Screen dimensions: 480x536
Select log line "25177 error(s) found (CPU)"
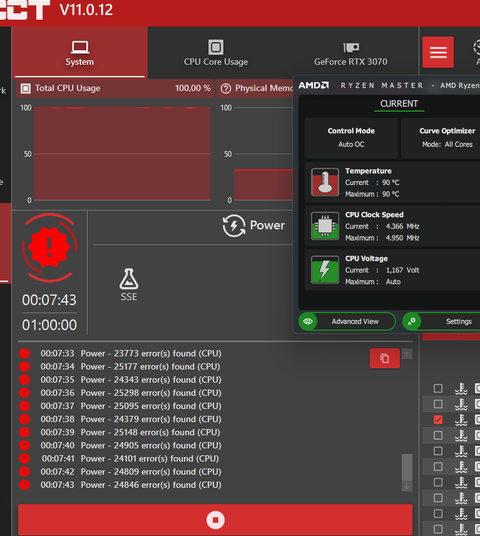167,367
